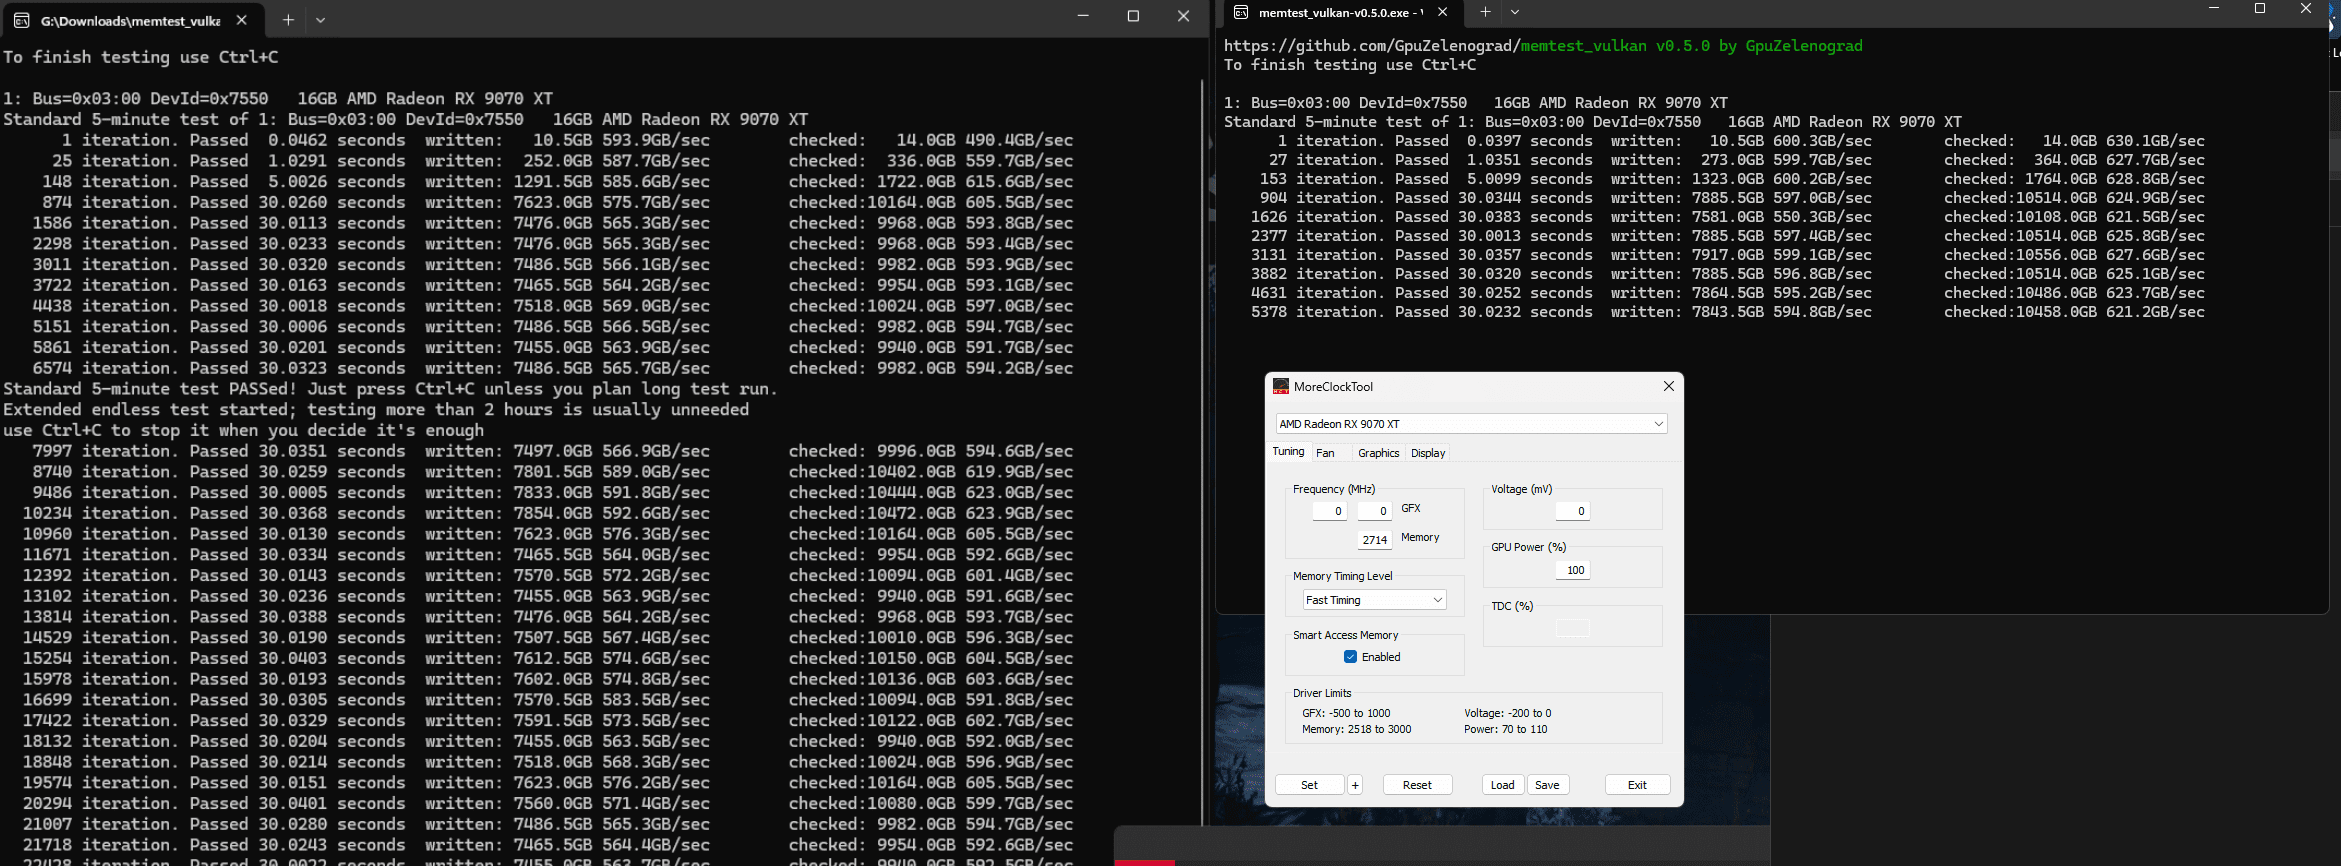Switch to the Fan tab
This screenshot has height=866, width=2341.
coord(1325,453)
